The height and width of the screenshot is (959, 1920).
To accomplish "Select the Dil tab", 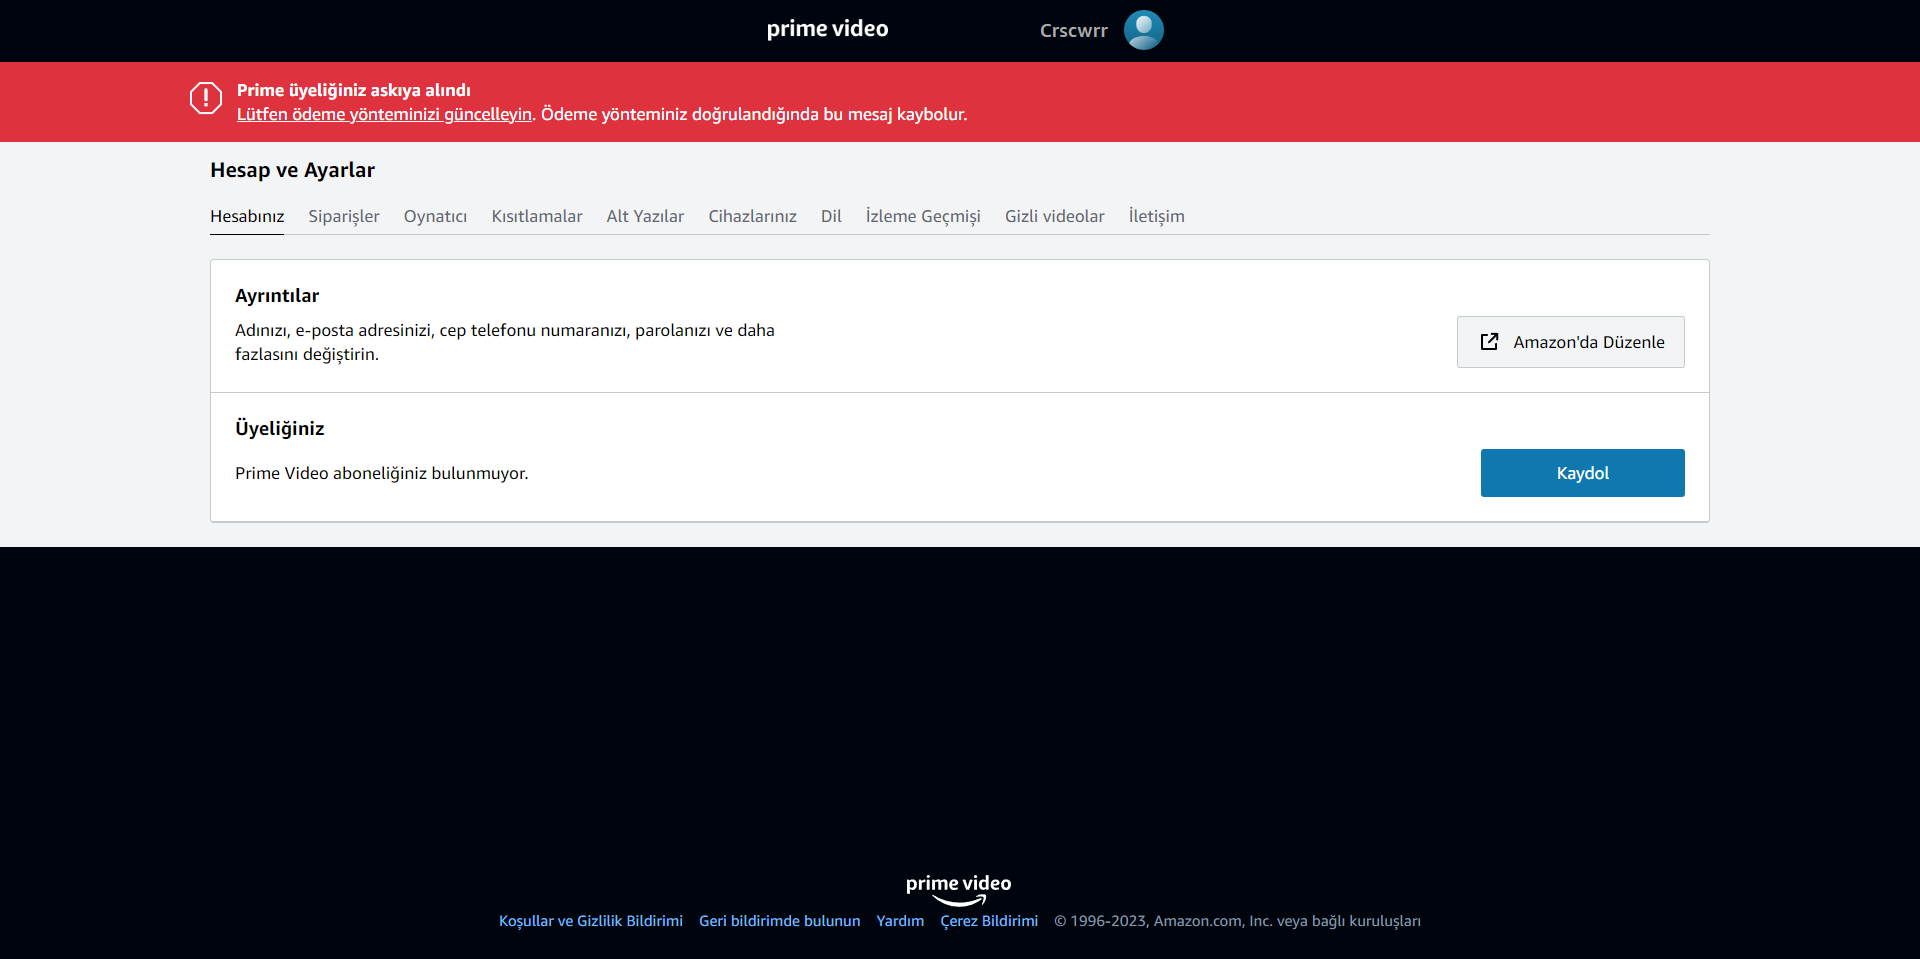I will pos(831,216).
